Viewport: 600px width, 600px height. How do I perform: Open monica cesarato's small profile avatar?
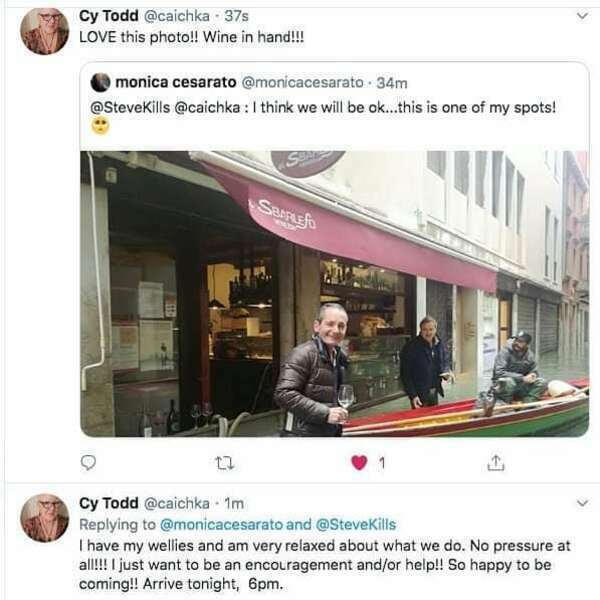[100, 82]
